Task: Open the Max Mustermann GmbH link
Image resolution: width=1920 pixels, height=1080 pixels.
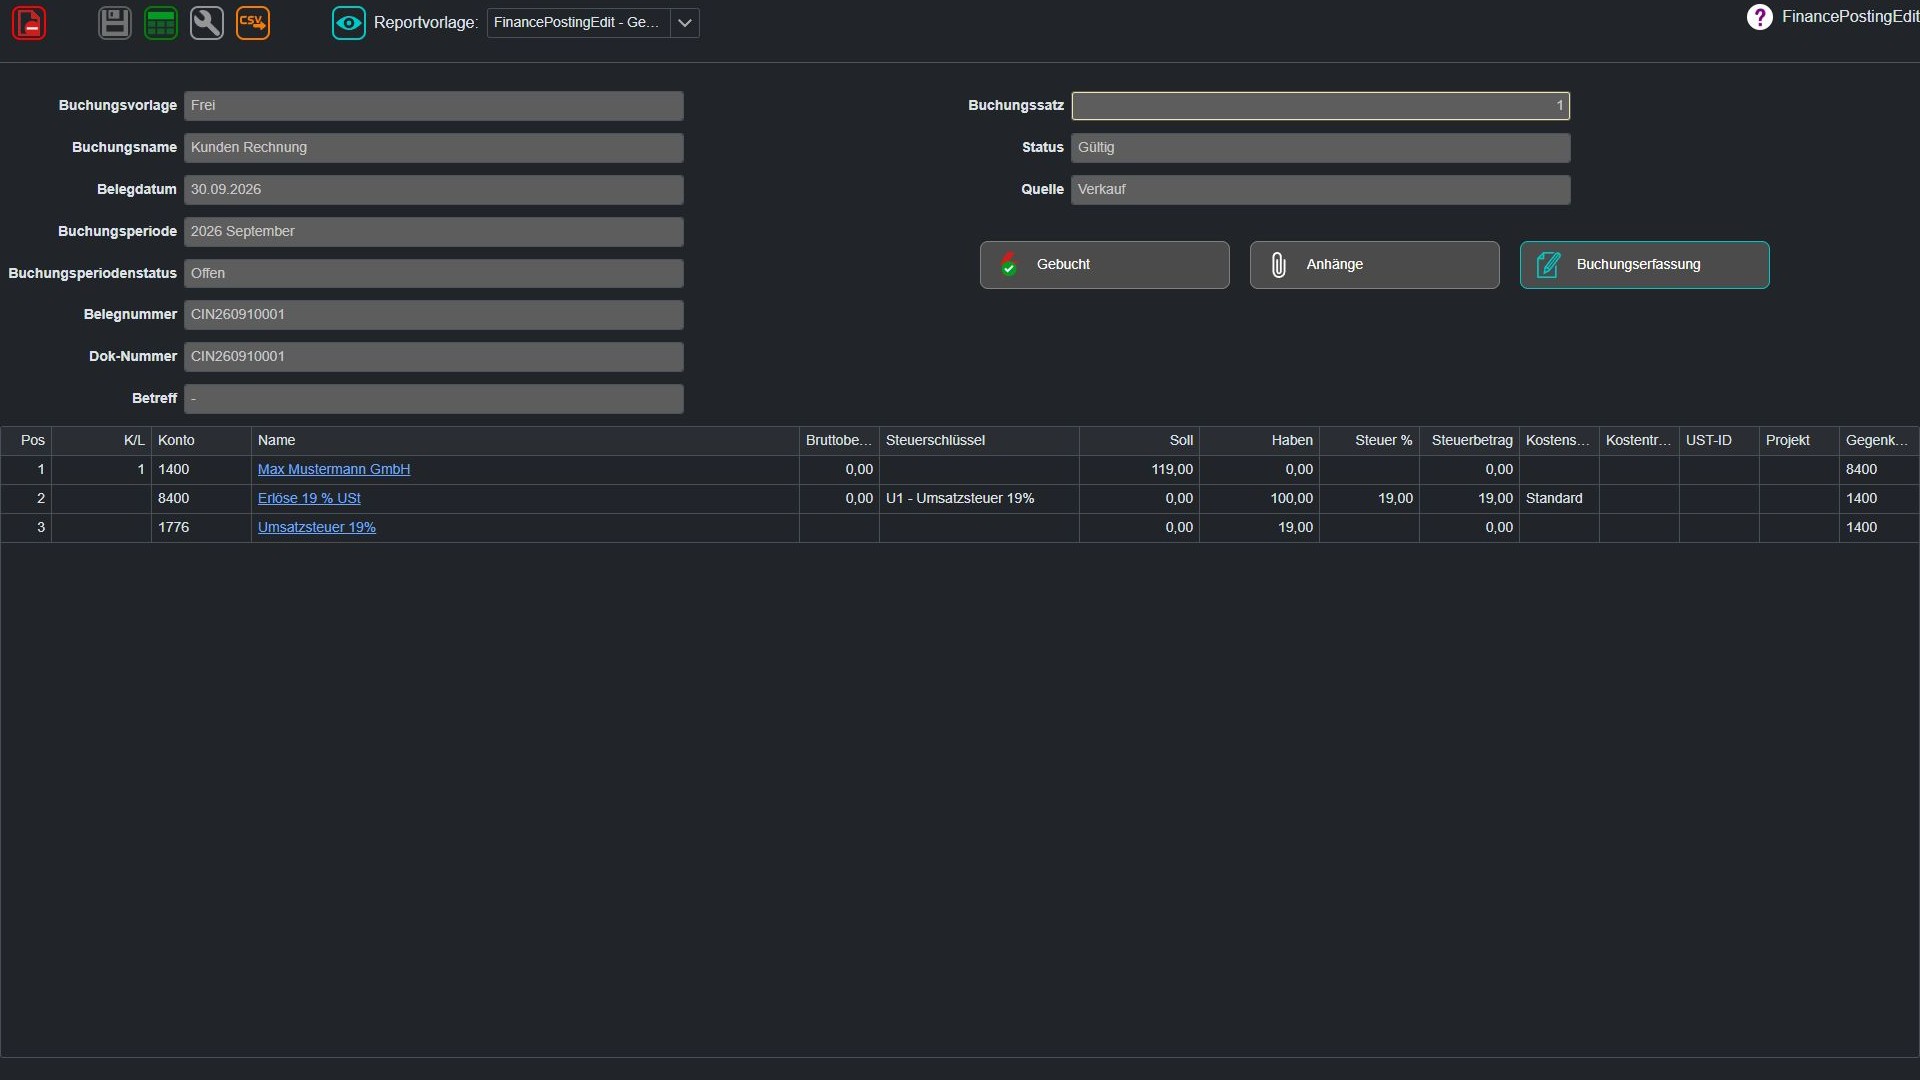Action: click(334, 469)
